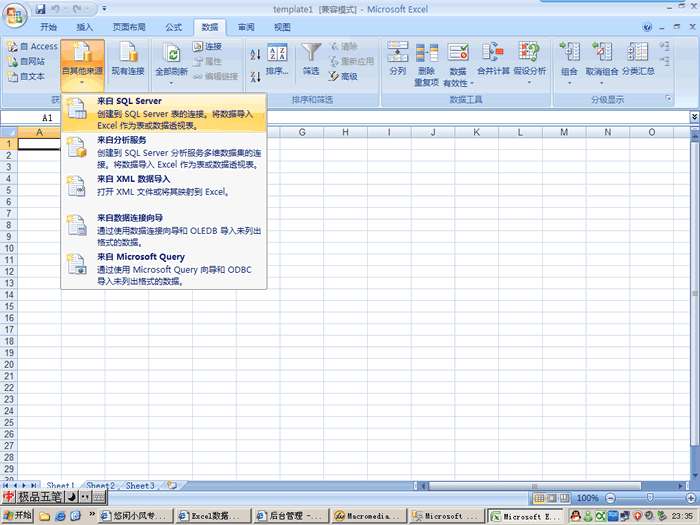Open existing connections (现有连接)
Image resolution: width=700 pixels, height=525 pixels.
[x=128, y=59]
